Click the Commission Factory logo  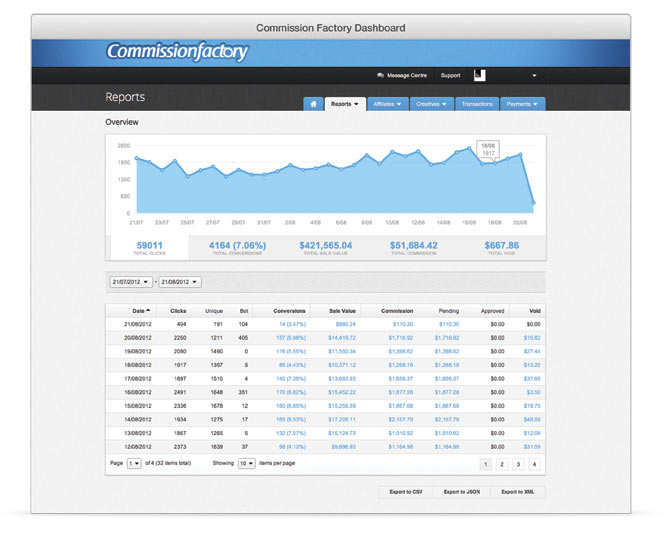[177, 52]
